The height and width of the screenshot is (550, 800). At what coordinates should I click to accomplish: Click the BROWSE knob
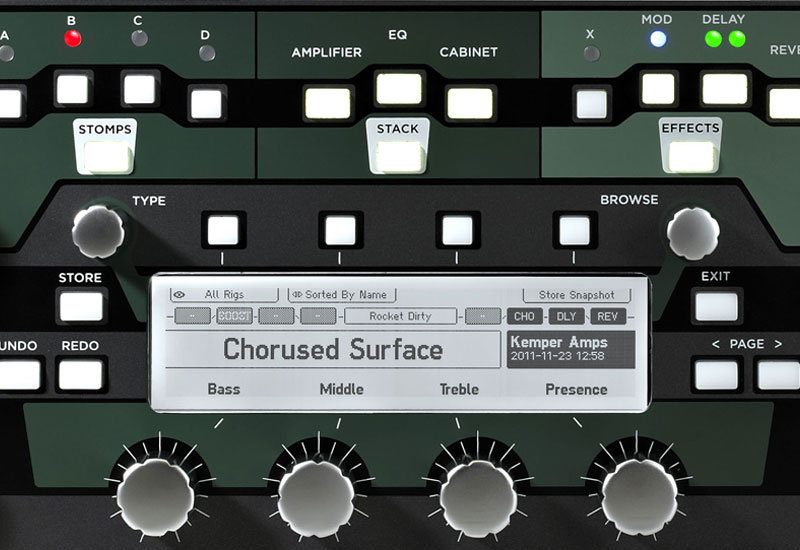point(693,233)
